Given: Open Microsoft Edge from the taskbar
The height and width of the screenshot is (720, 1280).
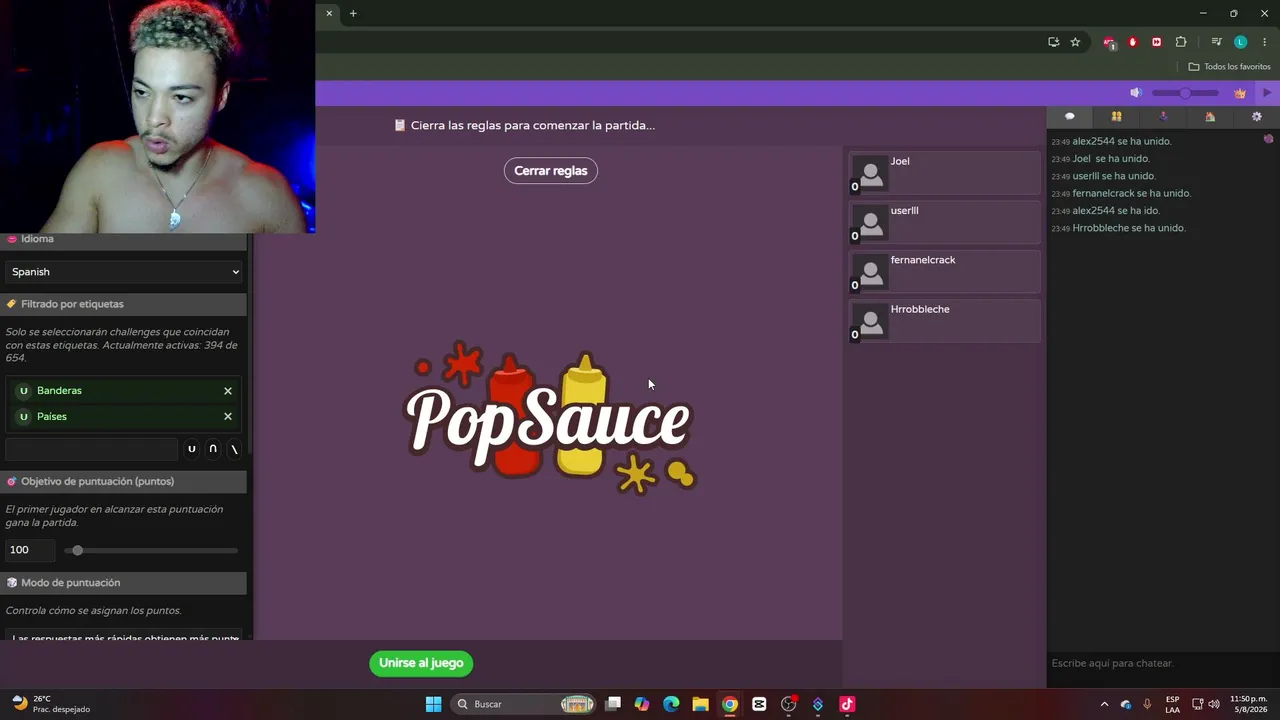Looking at the screenshot, I should 671,704.
